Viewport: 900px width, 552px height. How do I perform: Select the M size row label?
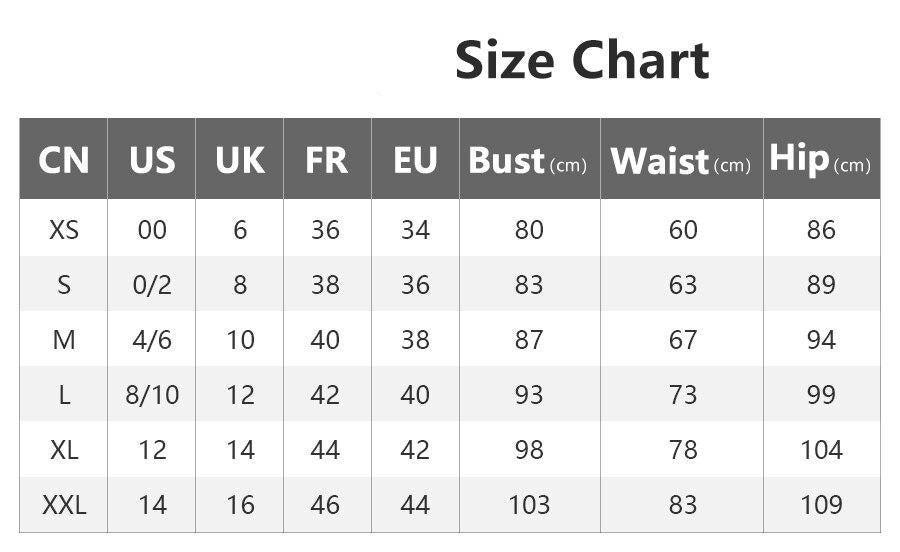pos(64,340)
